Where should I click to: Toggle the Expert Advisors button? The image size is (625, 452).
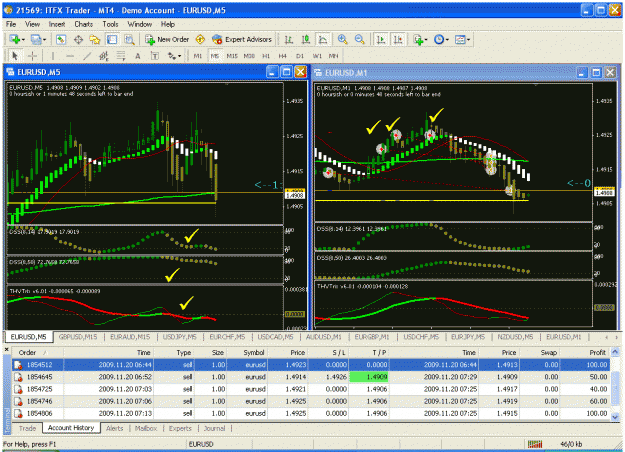242,39
